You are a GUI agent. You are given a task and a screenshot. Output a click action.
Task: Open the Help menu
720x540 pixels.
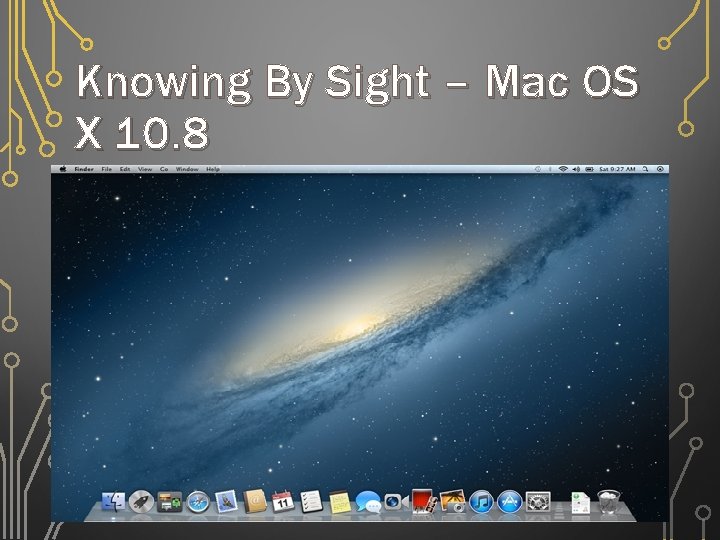click(213, 169)
